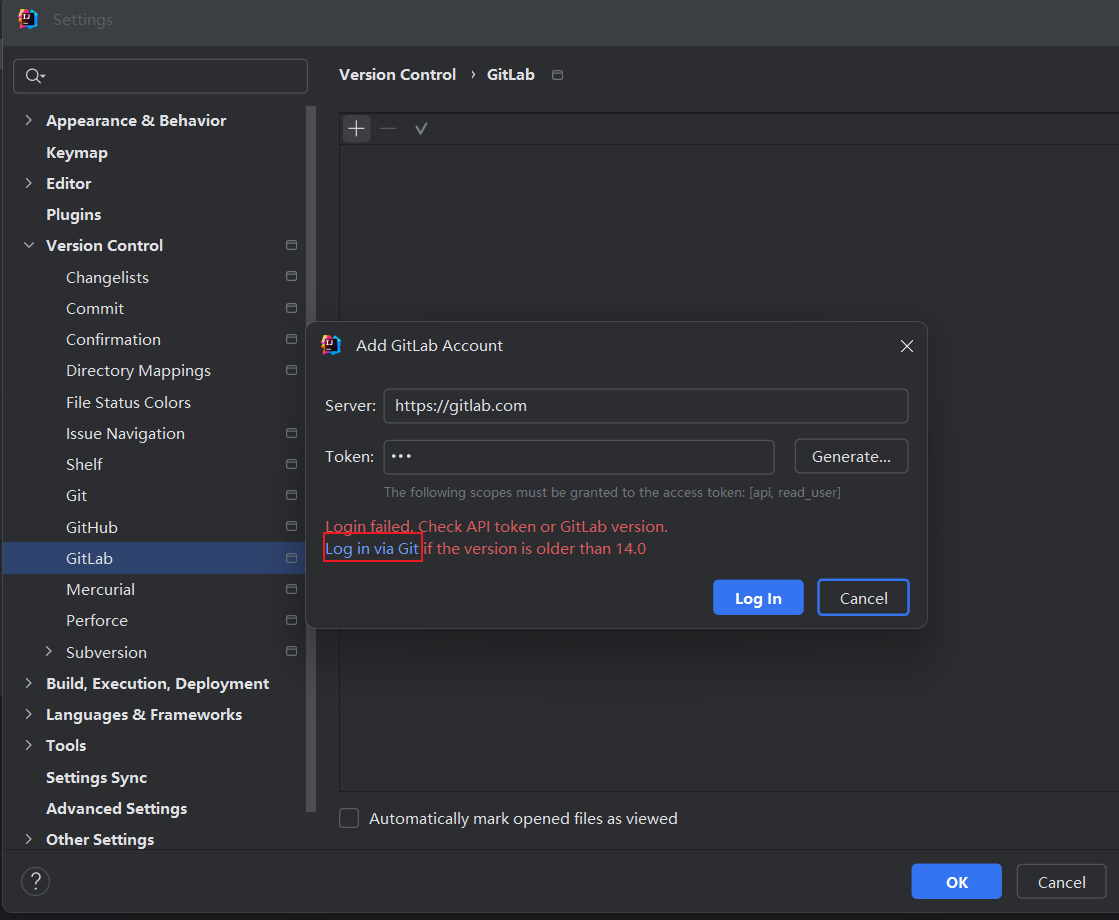Click the help question mark icon
Image resolution: width=1119 pixels, height=920 pixels.
[x=35, y=881]
